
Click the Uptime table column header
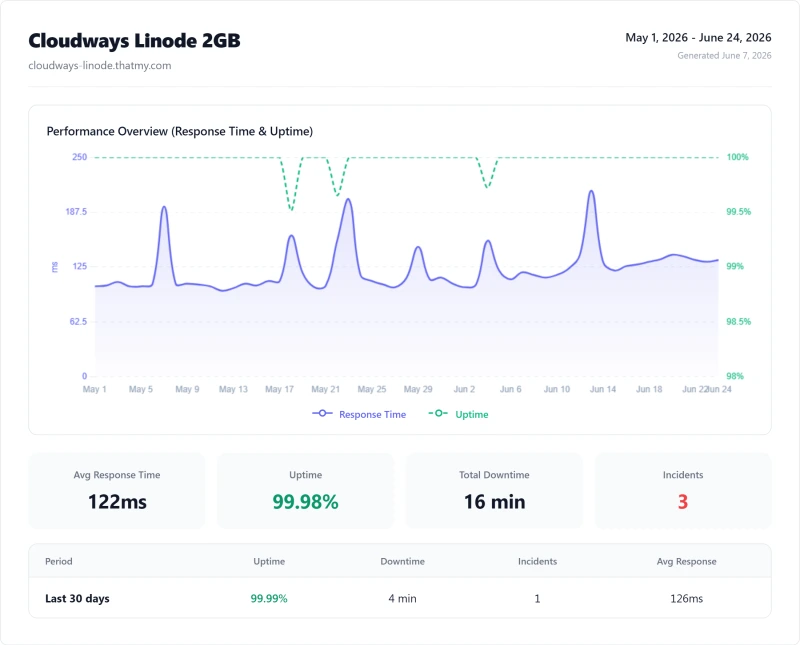(x=269, y=561)
